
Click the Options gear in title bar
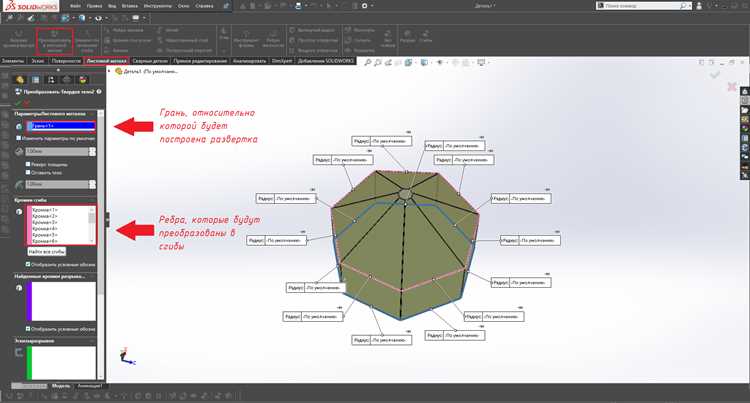[364, 6]
